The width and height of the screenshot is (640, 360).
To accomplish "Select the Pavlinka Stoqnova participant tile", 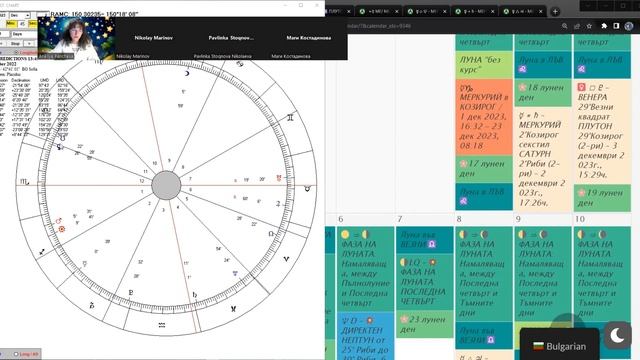I will (231, 38).
